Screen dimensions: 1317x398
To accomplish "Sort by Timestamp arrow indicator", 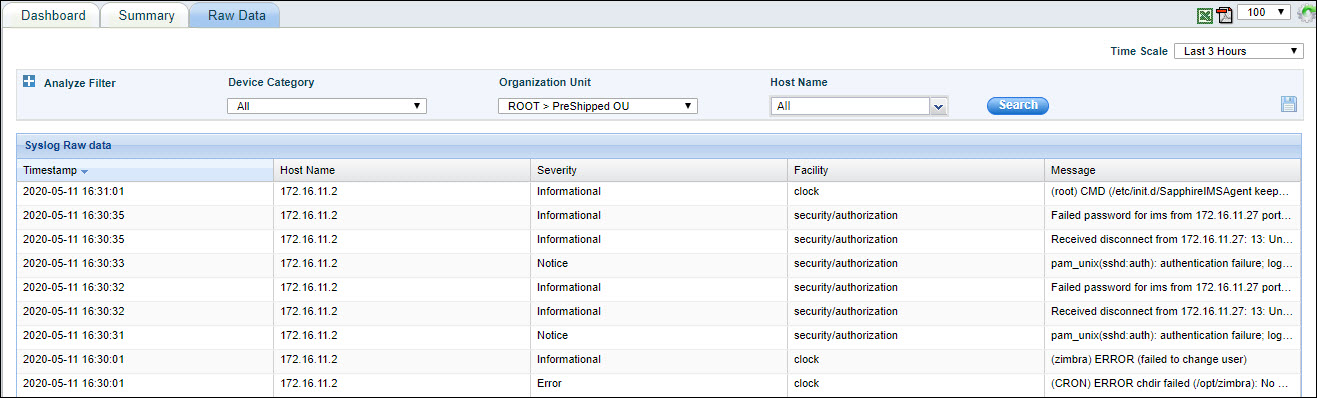I will 84,172.
